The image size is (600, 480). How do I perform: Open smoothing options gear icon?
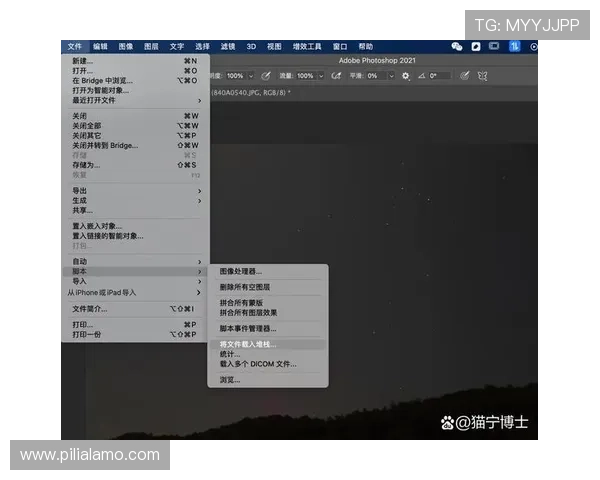406,76
